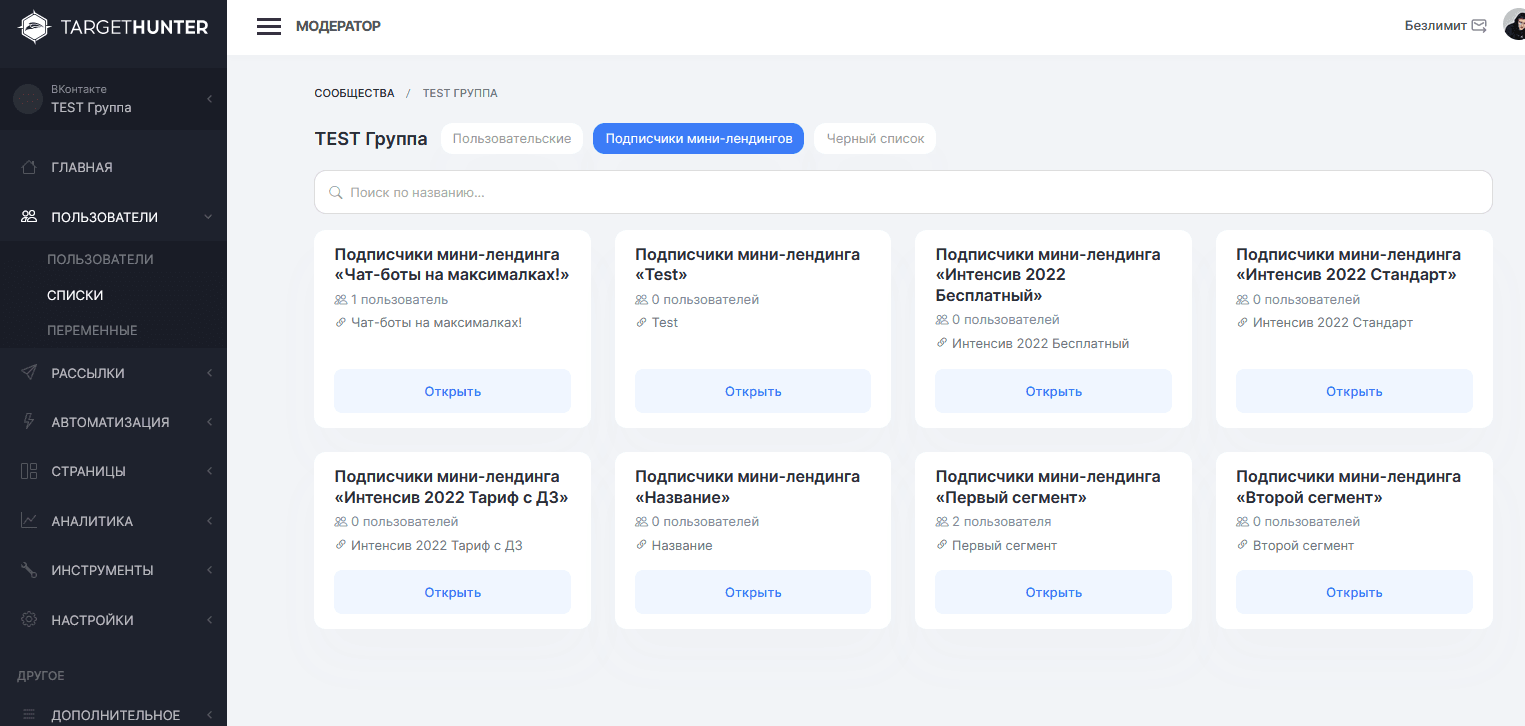This screenshot has height=726, width=1525.
Task: Open the «Чат-боты на максималках!» list
Action: pos(452,391)
